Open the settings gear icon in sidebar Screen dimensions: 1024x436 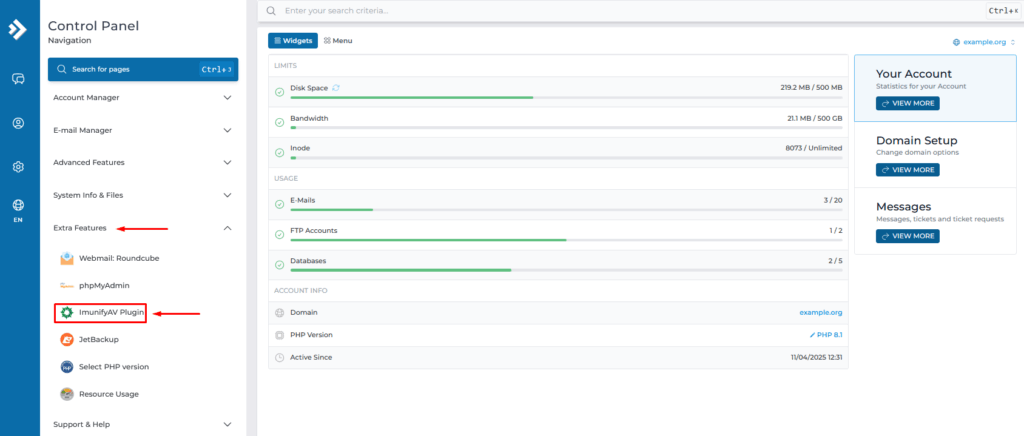click(18, 167)
